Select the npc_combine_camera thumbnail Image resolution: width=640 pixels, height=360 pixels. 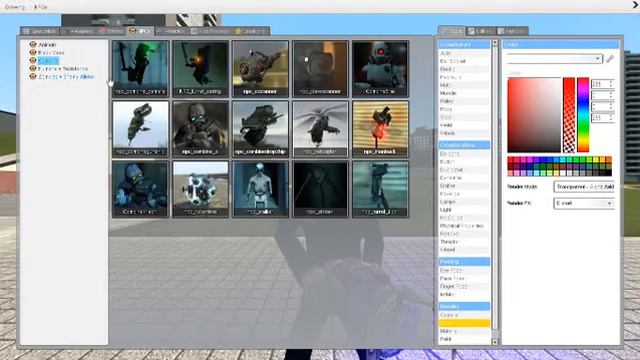(140, 69)
